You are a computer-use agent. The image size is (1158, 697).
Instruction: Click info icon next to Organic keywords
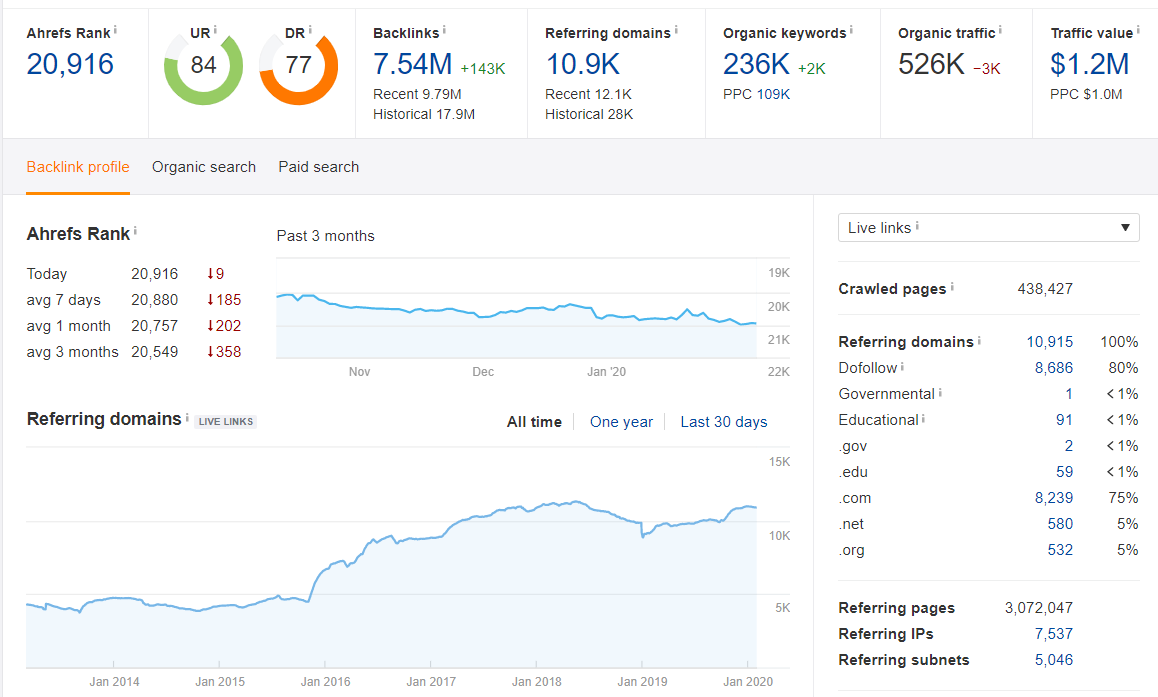click(x=851, y=31)
